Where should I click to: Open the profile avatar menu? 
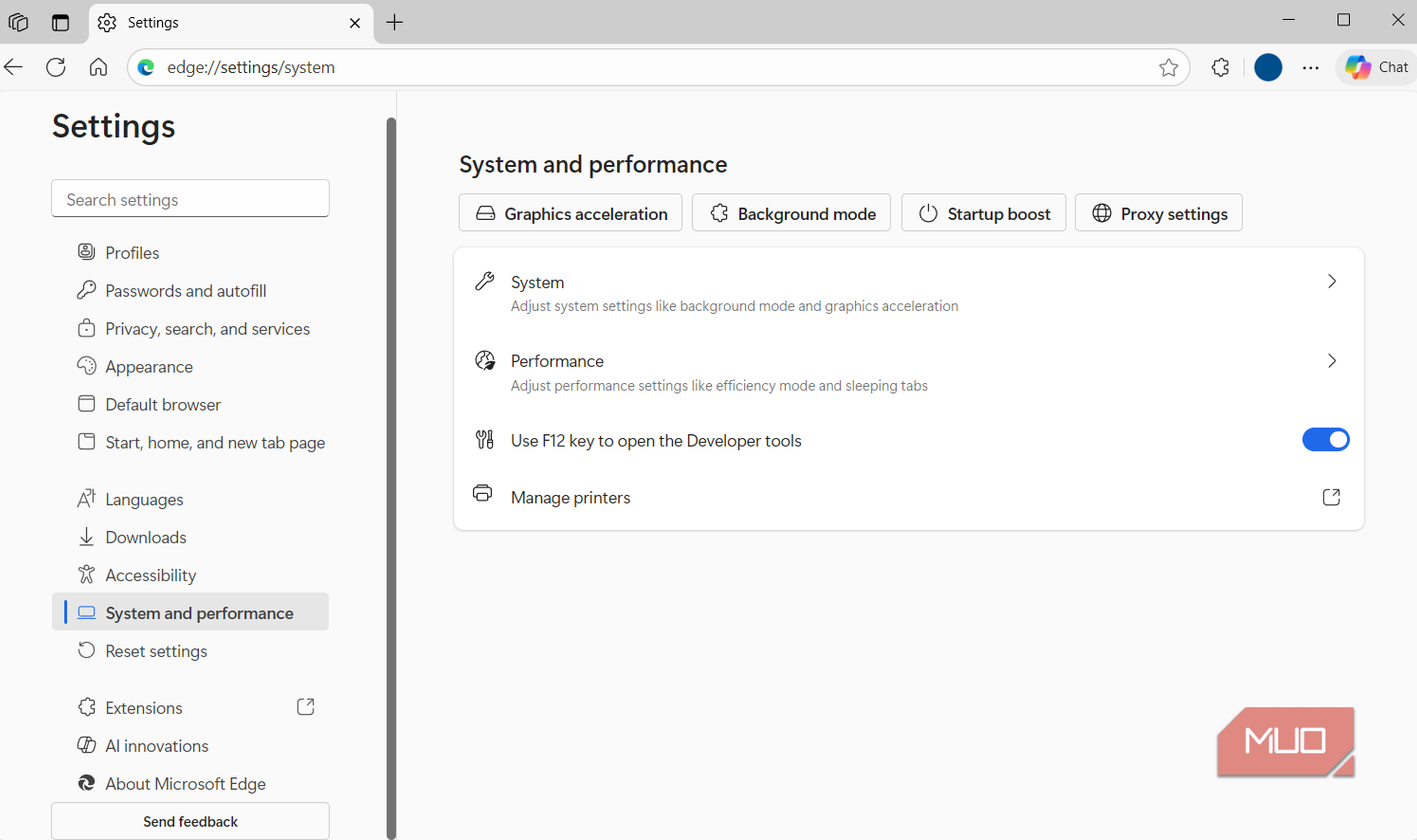[x=1268, y=67]
